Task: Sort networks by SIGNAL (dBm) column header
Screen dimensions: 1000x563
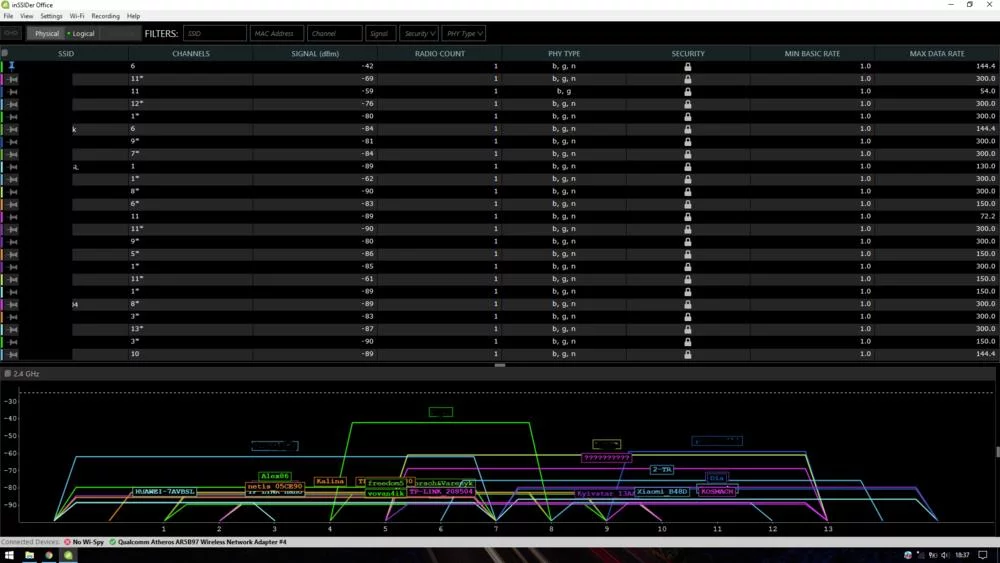Action: point(316,53)
